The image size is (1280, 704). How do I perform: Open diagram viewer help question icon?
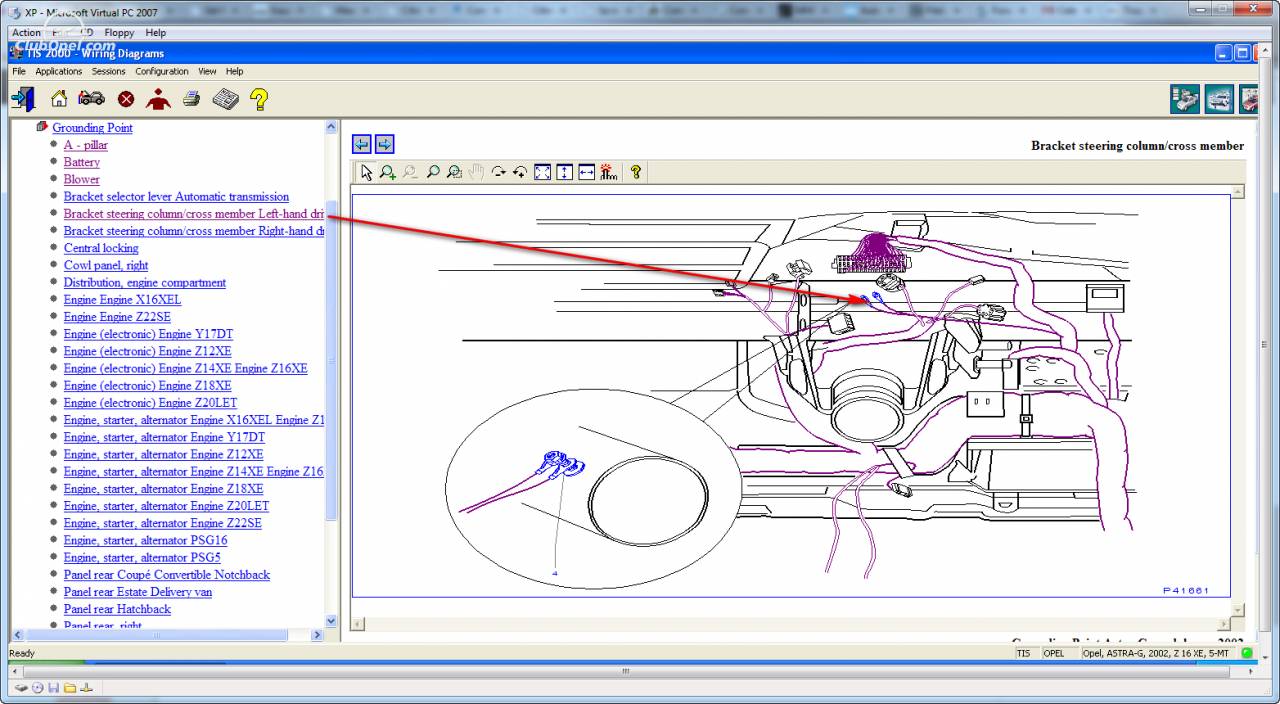point(636,172)
